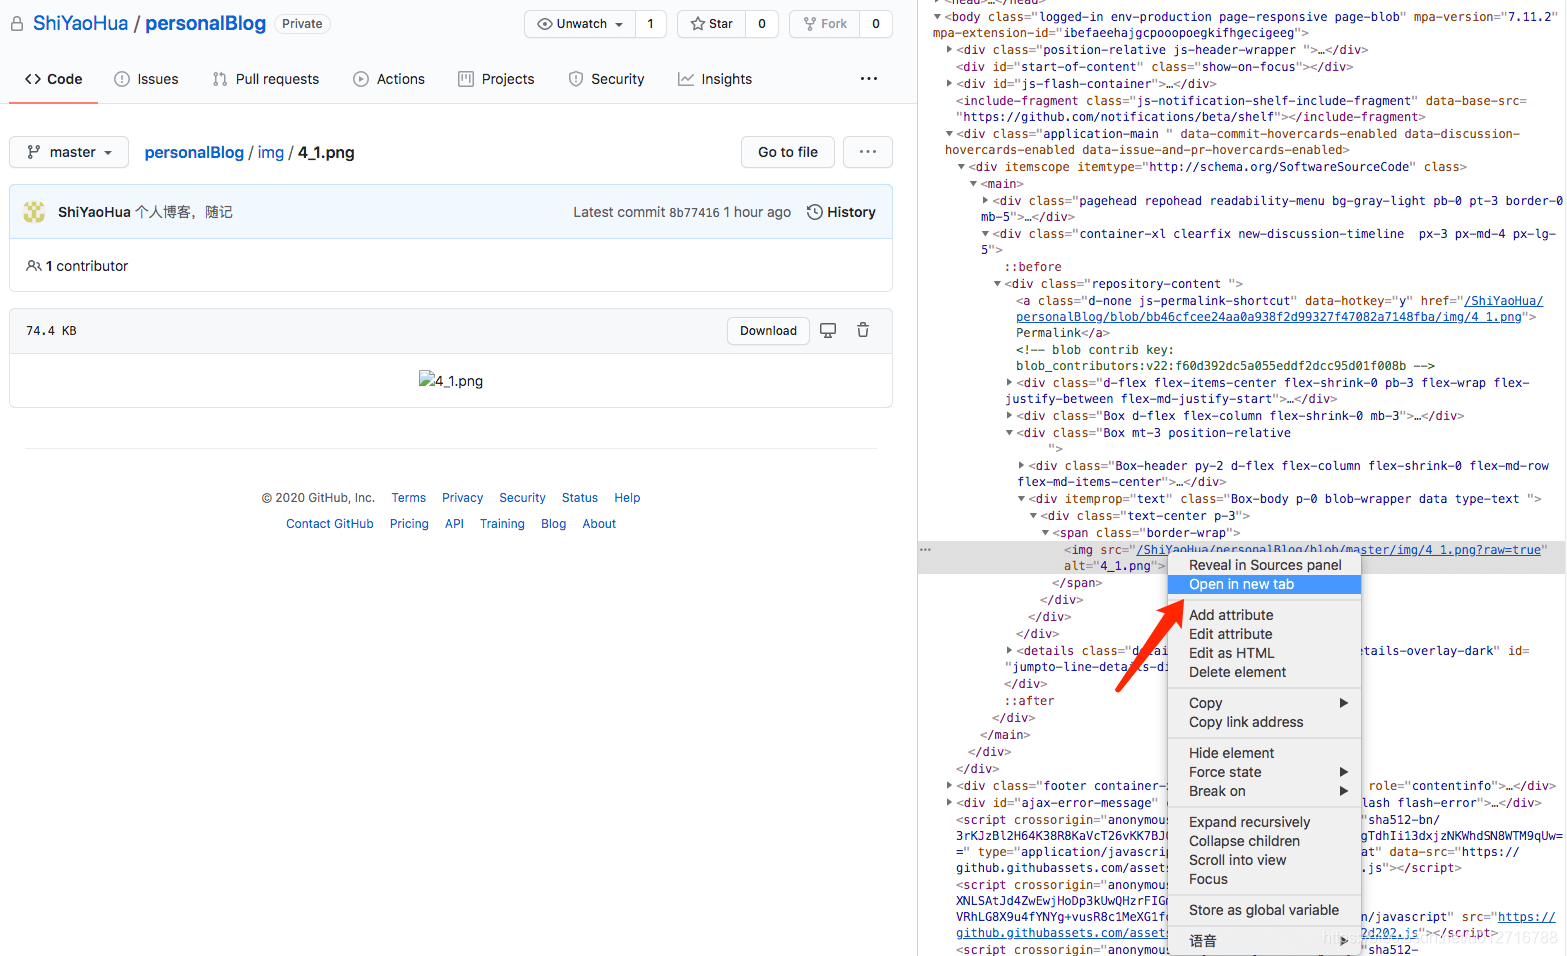View the Insights tab
Image resolution: width=1567 pixels, height=956 pixels.
coord(715,79)
